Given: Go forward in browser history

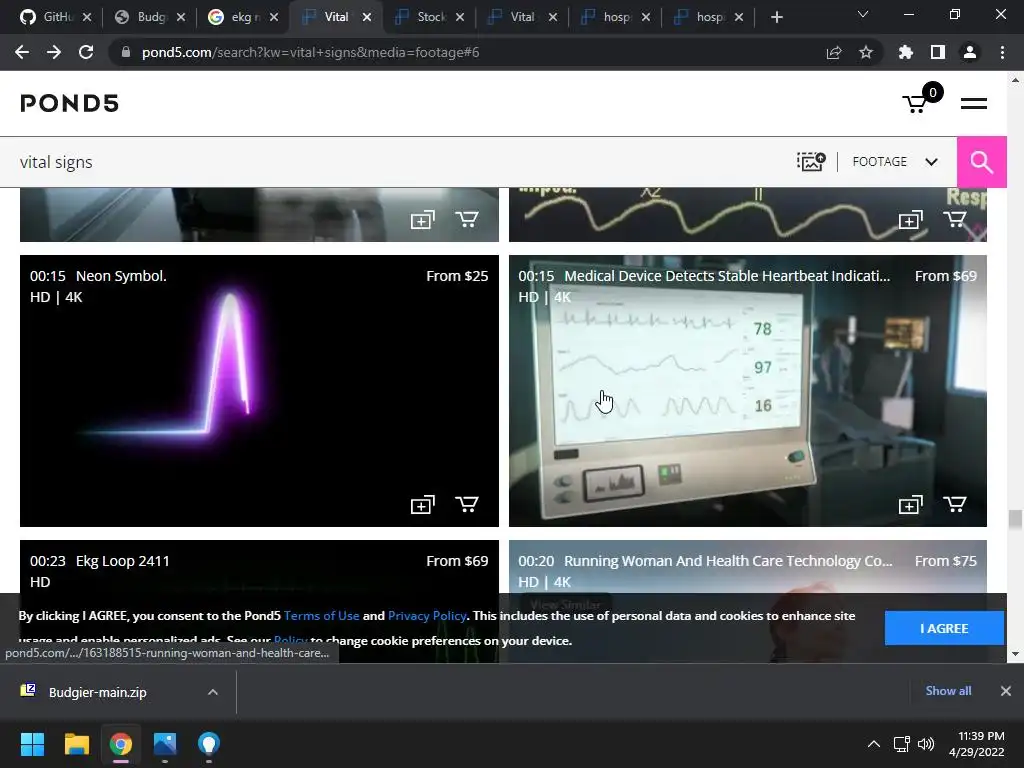Looking at the screenshot, I should (54, 52).
